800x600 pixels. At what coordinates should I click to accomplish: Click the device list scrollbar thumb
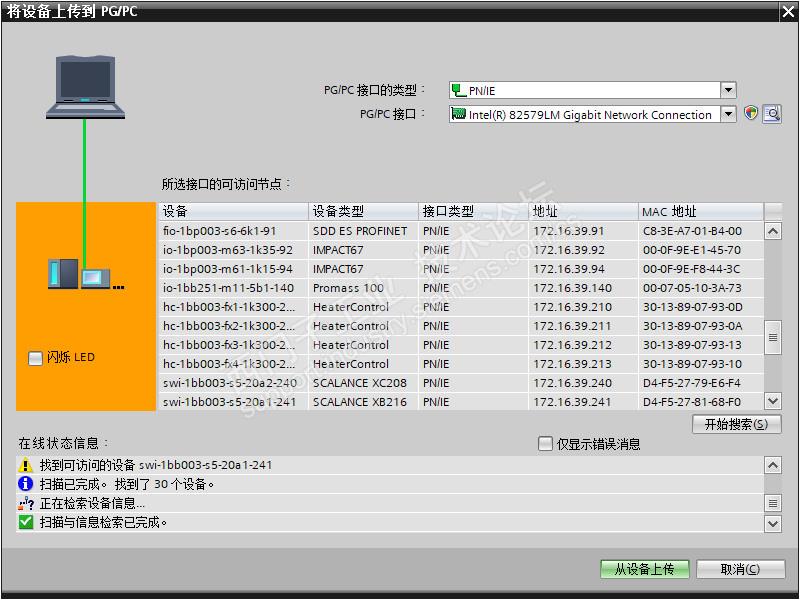pyautogui.click(x=773, y=337)
